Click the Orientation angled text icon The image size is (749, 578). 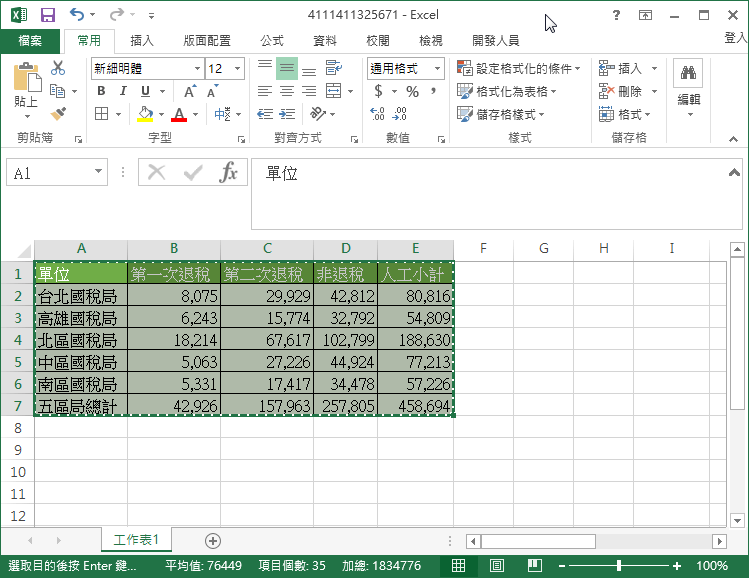[318, 114]
